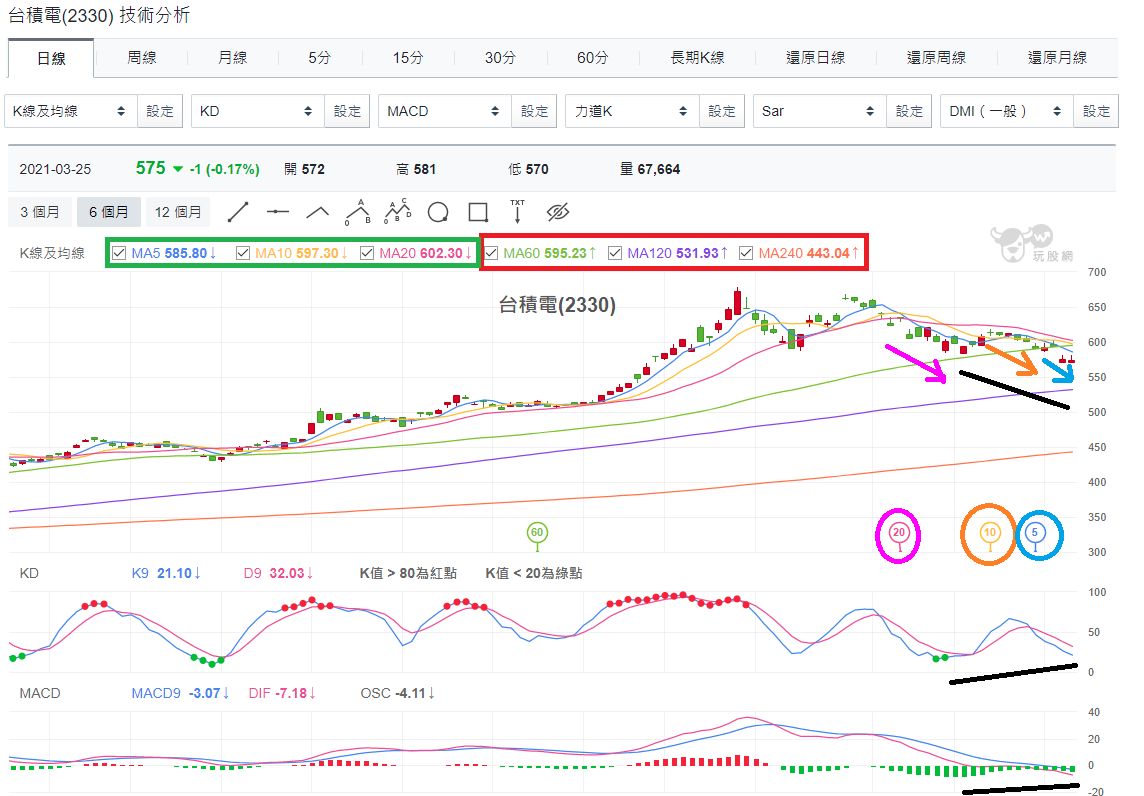Viewport: 1144px width, 796px height.
Task: Open the 長期K線 tab
Action: click(697, 58)
